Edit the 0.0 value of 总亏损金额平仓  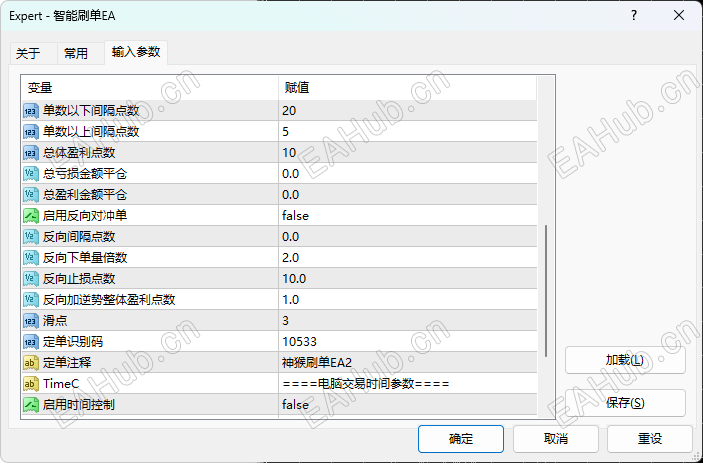(x=408, y=174)
